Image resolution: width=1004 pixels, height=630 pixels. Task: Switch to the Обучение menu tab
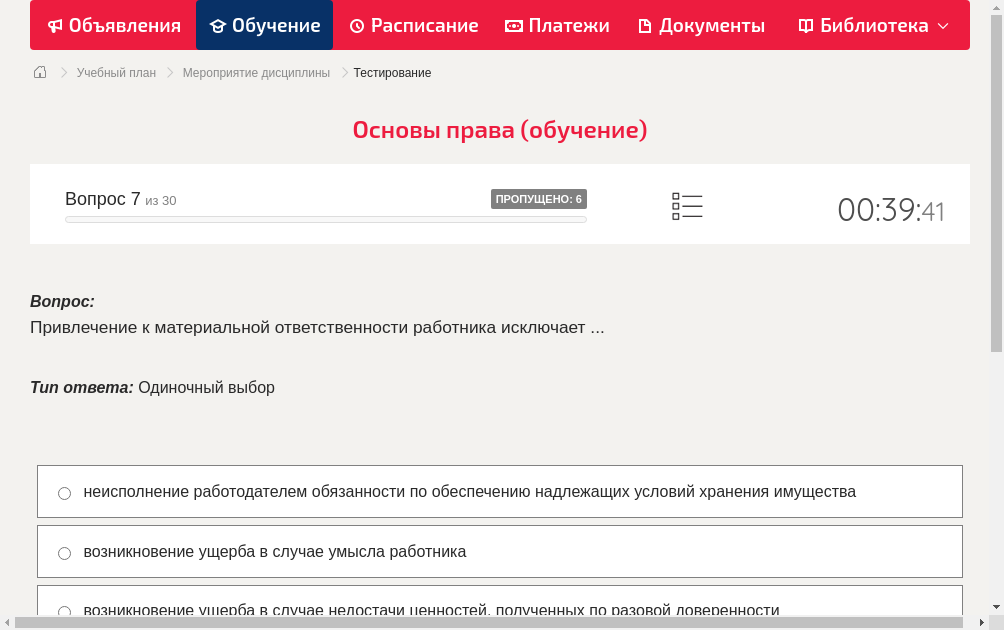point(264,25)
